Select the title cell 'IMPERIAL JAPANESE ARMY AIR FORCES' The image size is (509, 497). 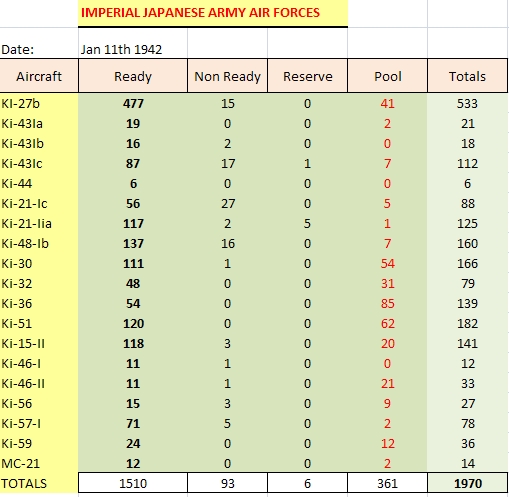point(213,13)
